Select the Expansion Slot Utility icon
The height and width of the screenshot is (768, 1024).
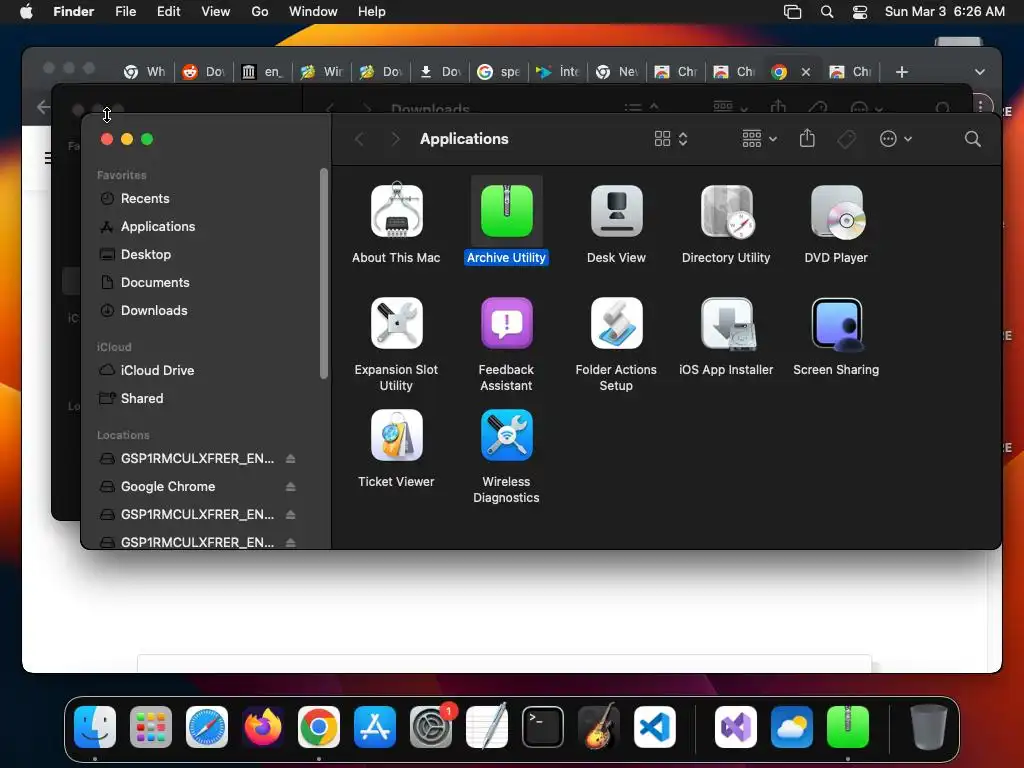coord(396,323)
